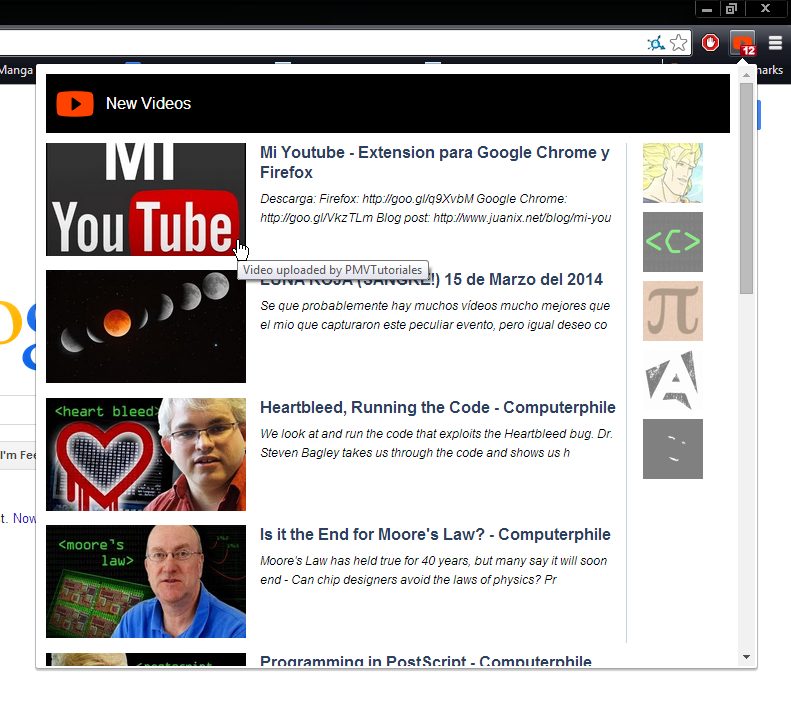The height and width of the screenshot is (716, 791).
Task: Open the green code brackets channel avatar
Action: pyautogui.click(x=672, y=242)
